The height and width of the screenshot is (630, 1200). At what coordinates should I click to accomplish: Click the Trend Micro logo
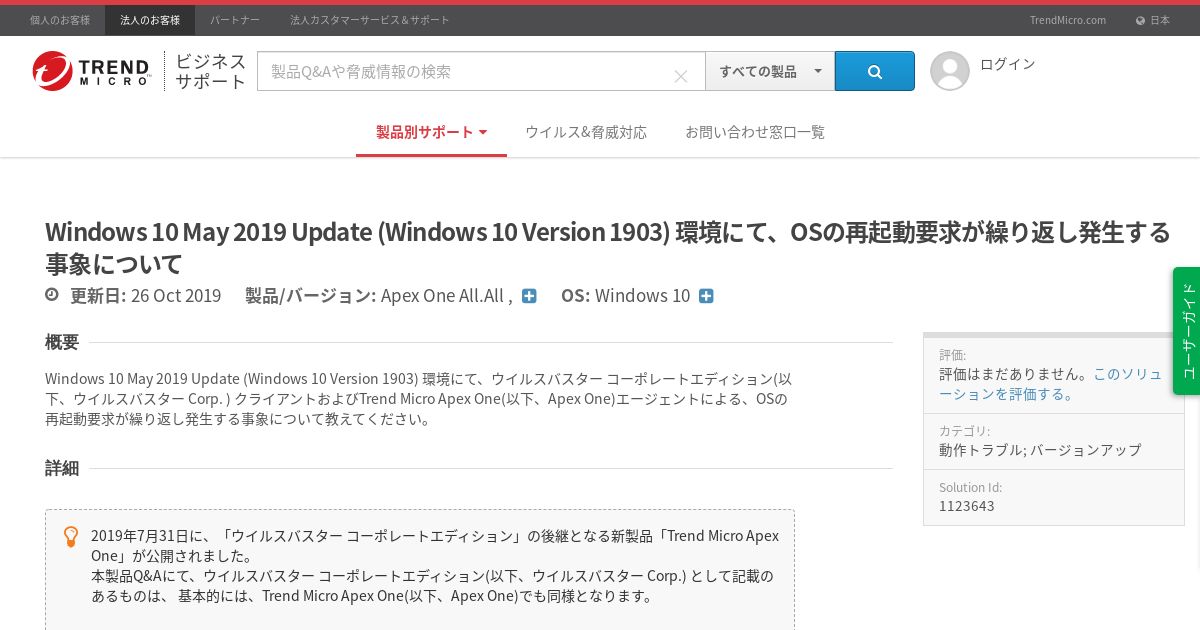pos(91,71)
